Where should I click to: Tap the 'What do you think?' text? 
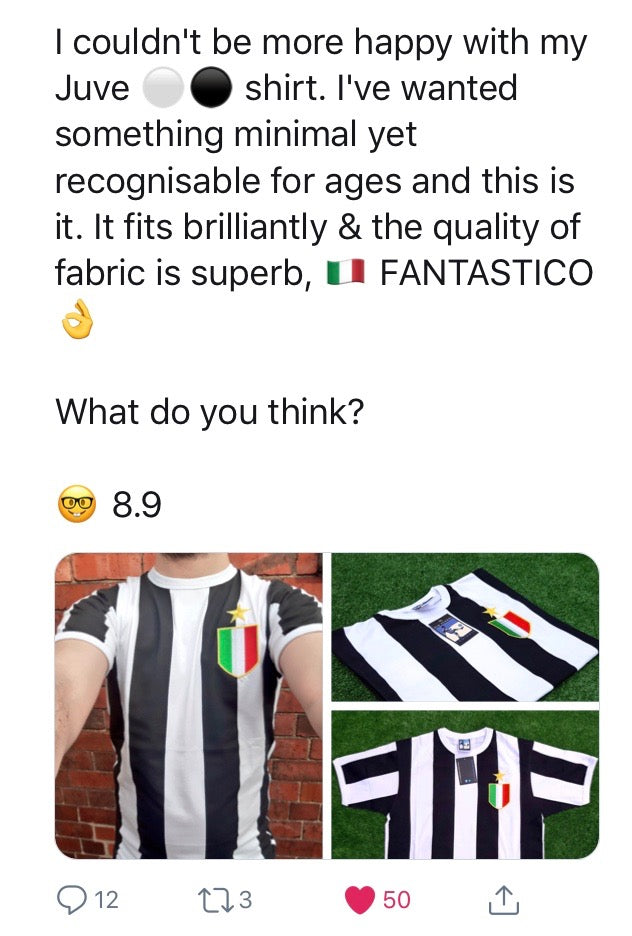point(209,412)
